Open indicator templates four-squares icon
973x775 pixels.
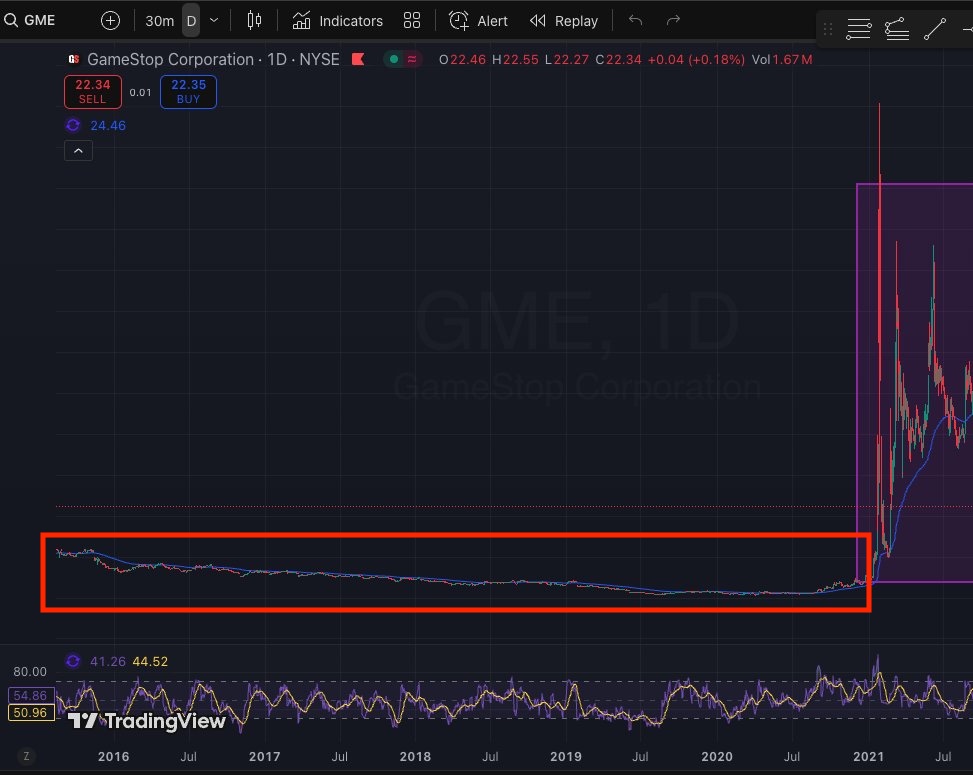411,20
